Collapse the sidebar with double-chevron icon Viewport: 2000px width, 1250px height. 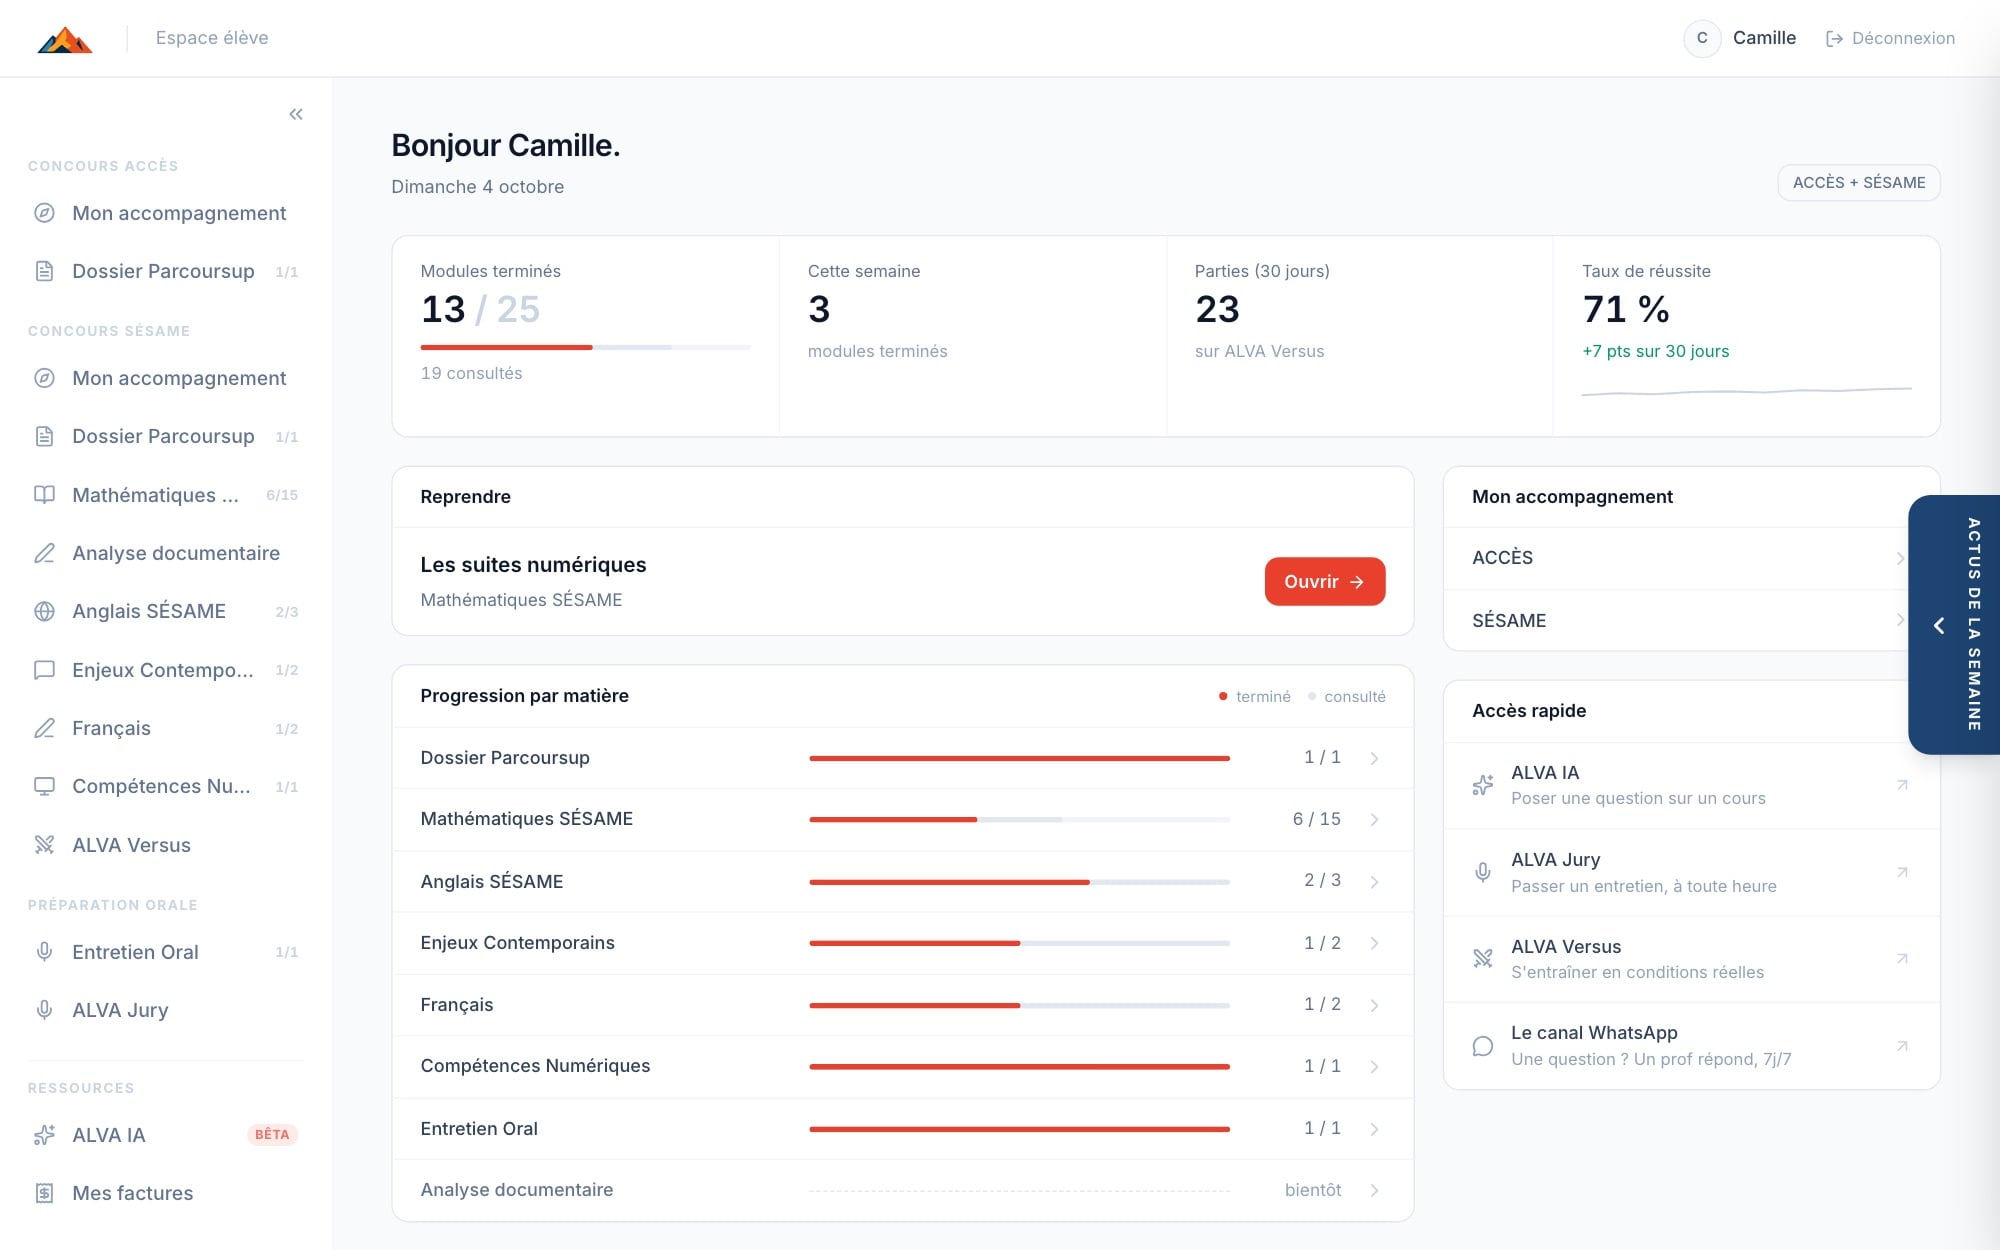[x=296, y=114]
